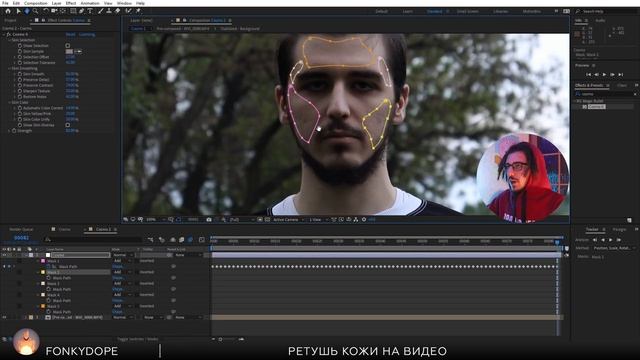Jump to last frame in Preview panel
This screenshot has height=360, width=640.
point(621,74)
